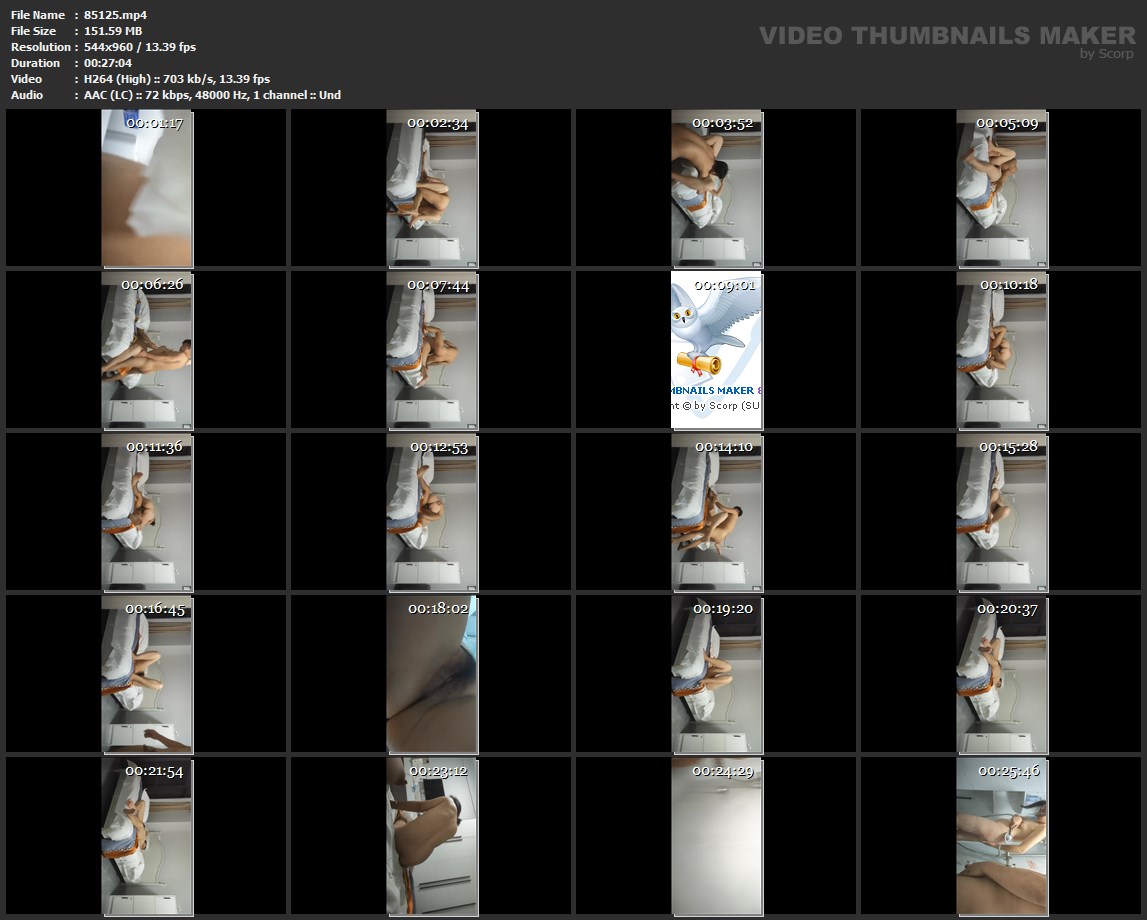The height and width of the screenshot is (920, 1147).
Task: Click the resolution value 544x960 / 13.39 fps
Action: coord(140,47)
